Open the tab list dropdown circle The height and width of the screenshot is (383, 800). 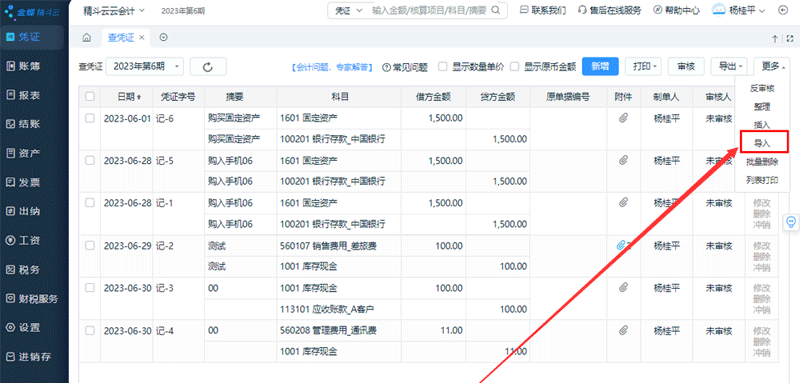163,38
